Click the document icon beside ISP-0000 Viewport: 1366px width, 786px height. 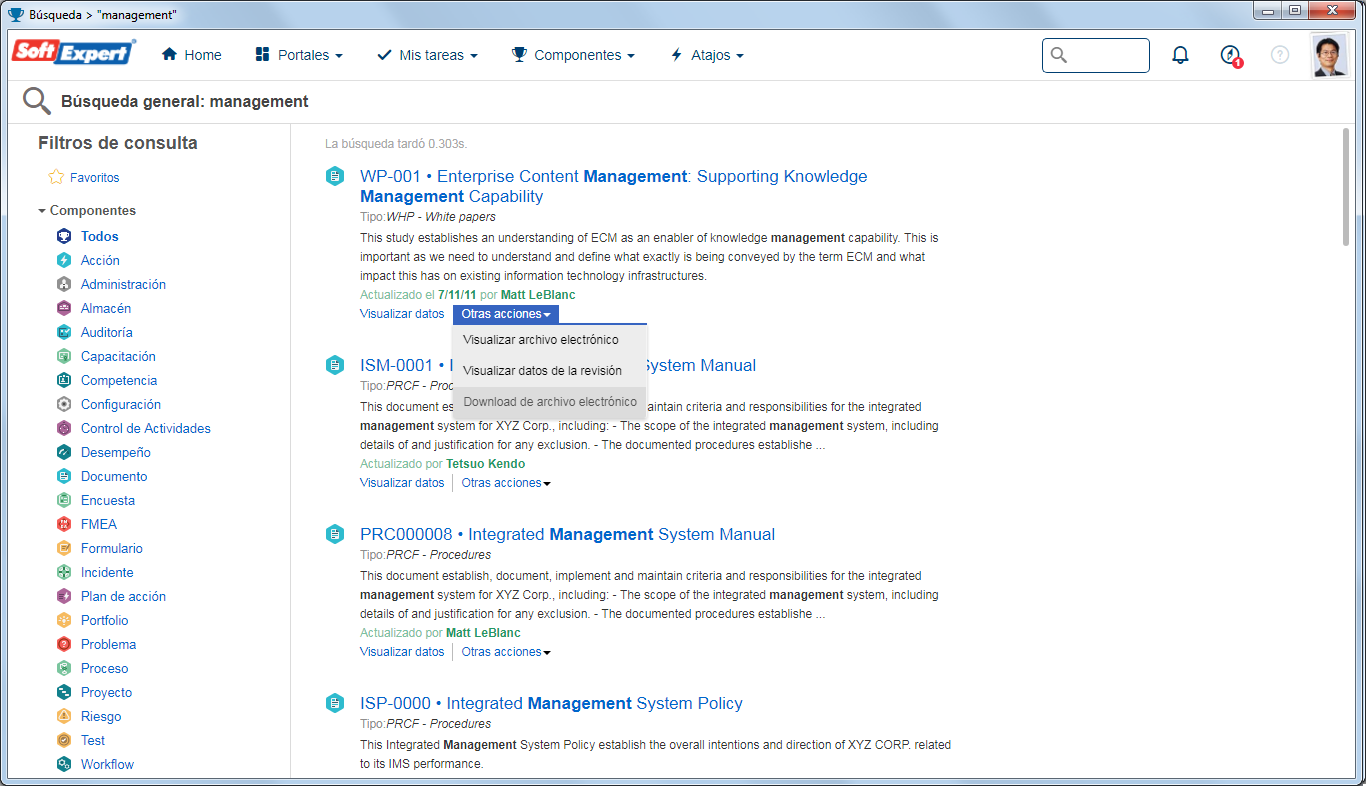(335, 703)
